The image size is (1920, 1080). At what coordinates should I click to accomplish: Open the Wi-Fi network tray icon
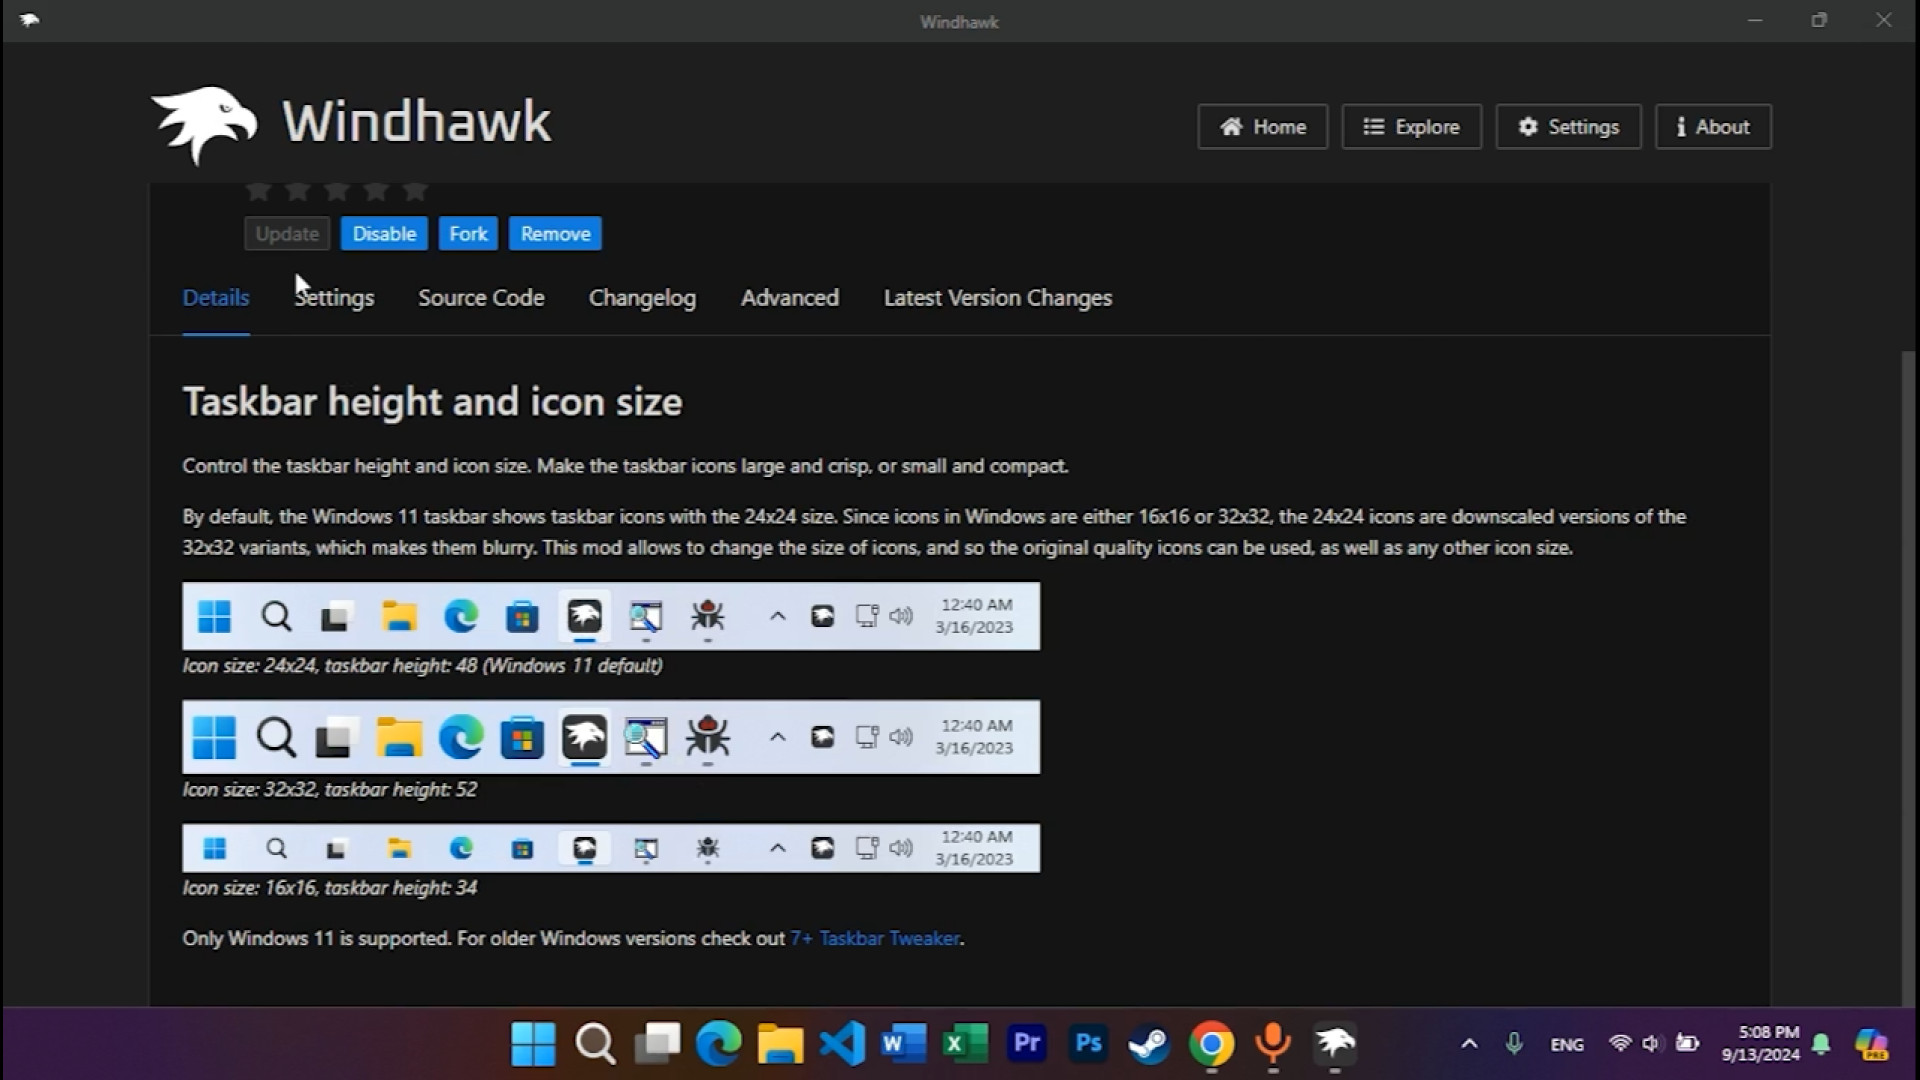[x=1620, y=1044]
